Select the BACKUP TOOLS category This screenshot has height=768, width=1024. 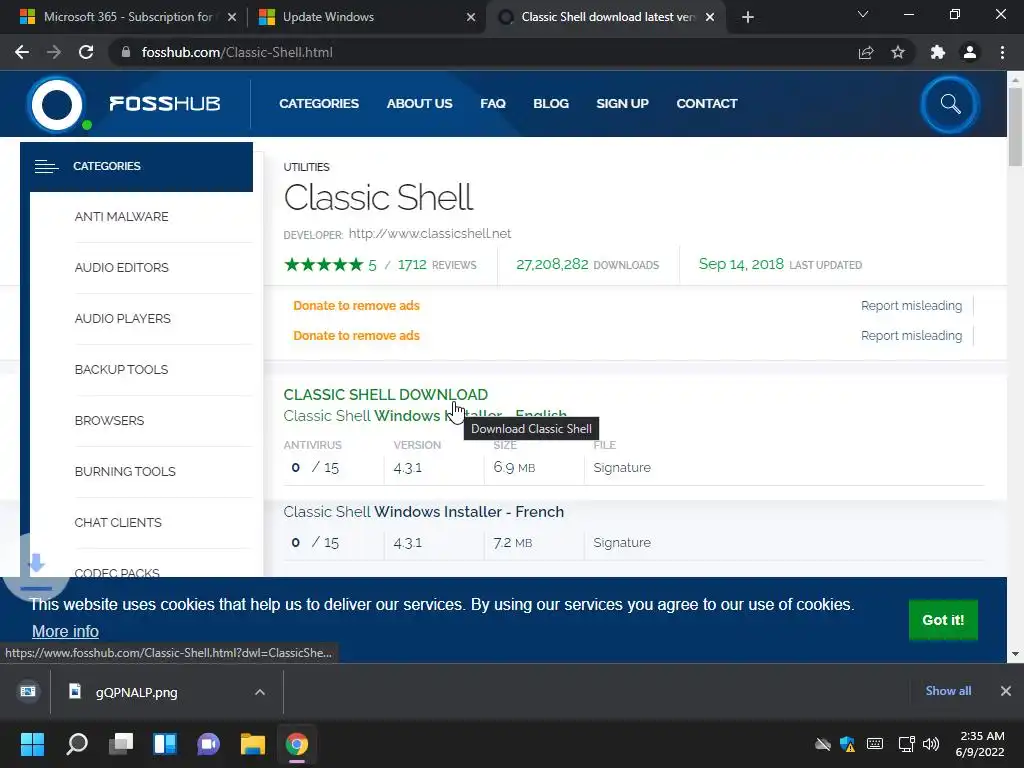[121, 370]
